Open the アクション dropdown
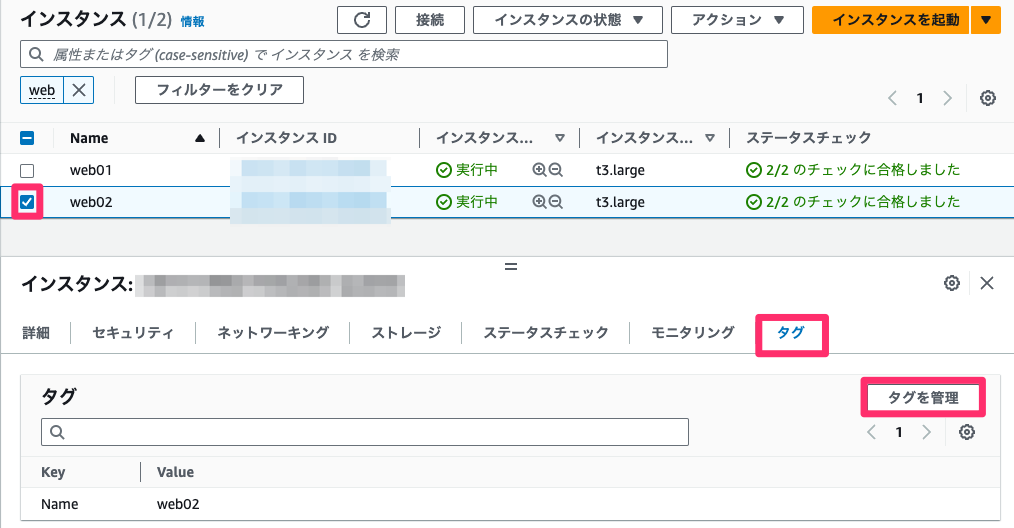Viewport: 1014px width, 528px height. pos(737,20)
